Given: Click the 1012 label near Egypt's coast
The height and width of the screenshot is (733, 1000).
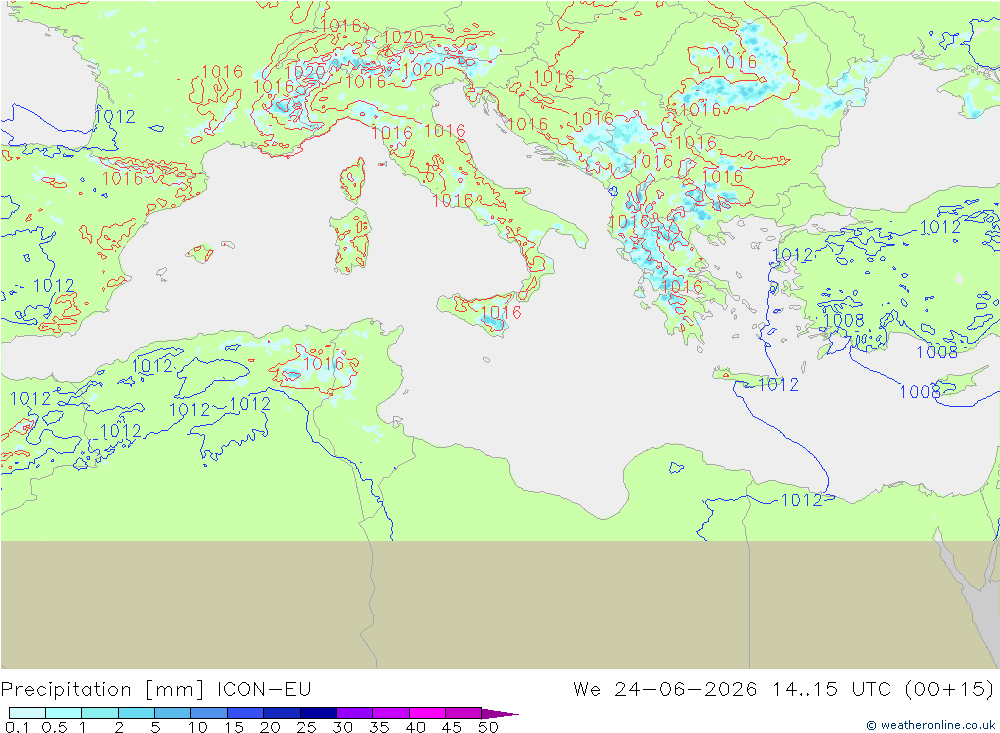Looking at the screenshot, I should click(x=802, y=500).
